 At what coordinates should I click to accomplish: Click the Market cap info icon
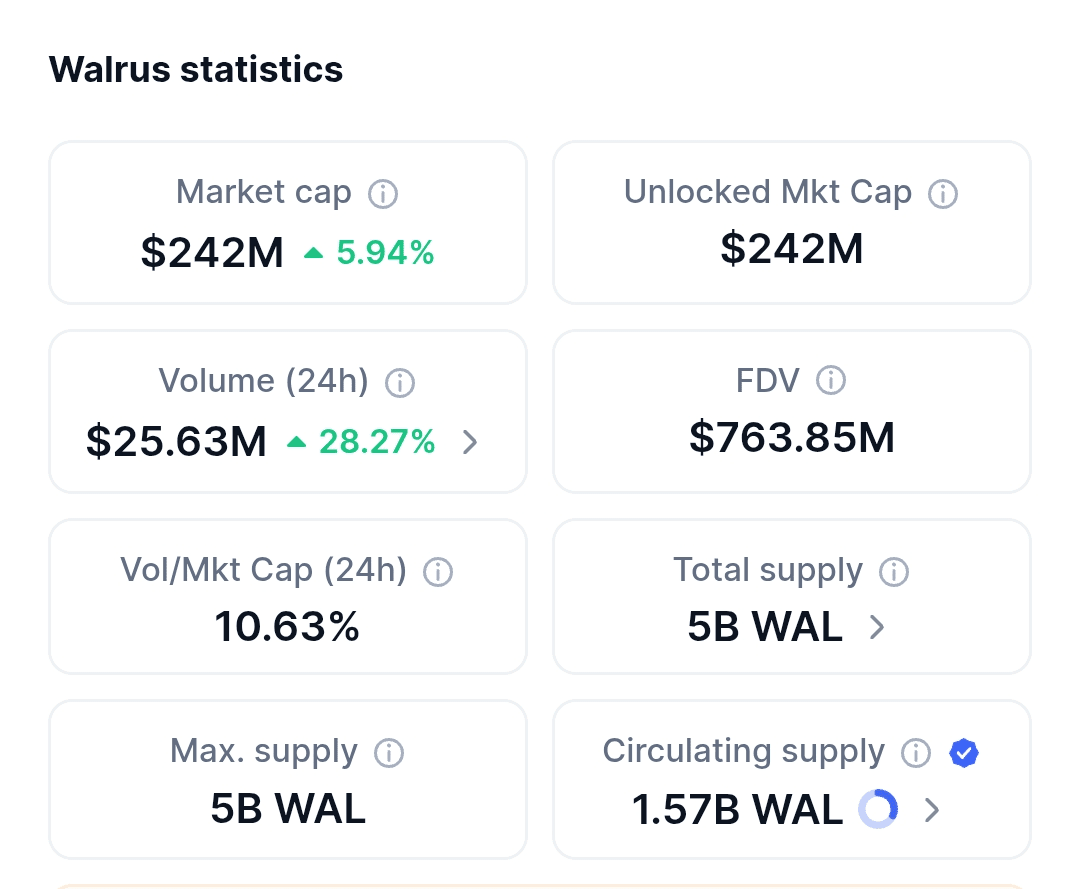pyautogui.click(x=383, y=193)
